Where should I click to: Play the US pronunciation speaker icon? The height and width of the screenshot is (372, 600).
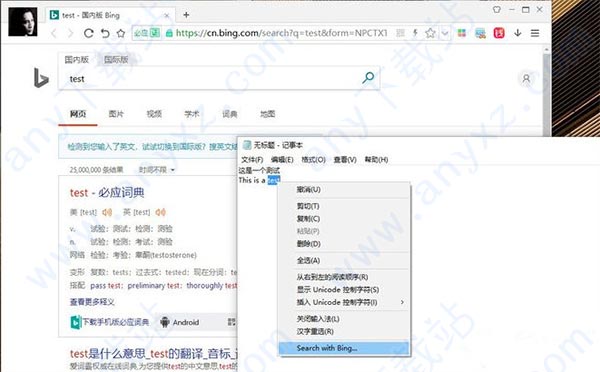coord(107,212)
